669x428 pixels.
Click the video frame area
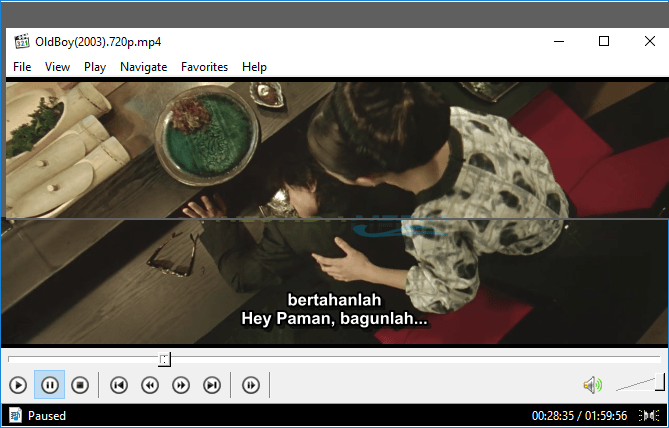(334, 213)
